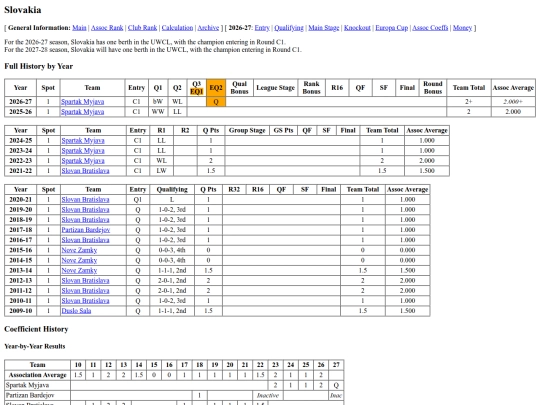Select the 0-0-3, 4th qualifying result for 2015-16

click(172, 250)
